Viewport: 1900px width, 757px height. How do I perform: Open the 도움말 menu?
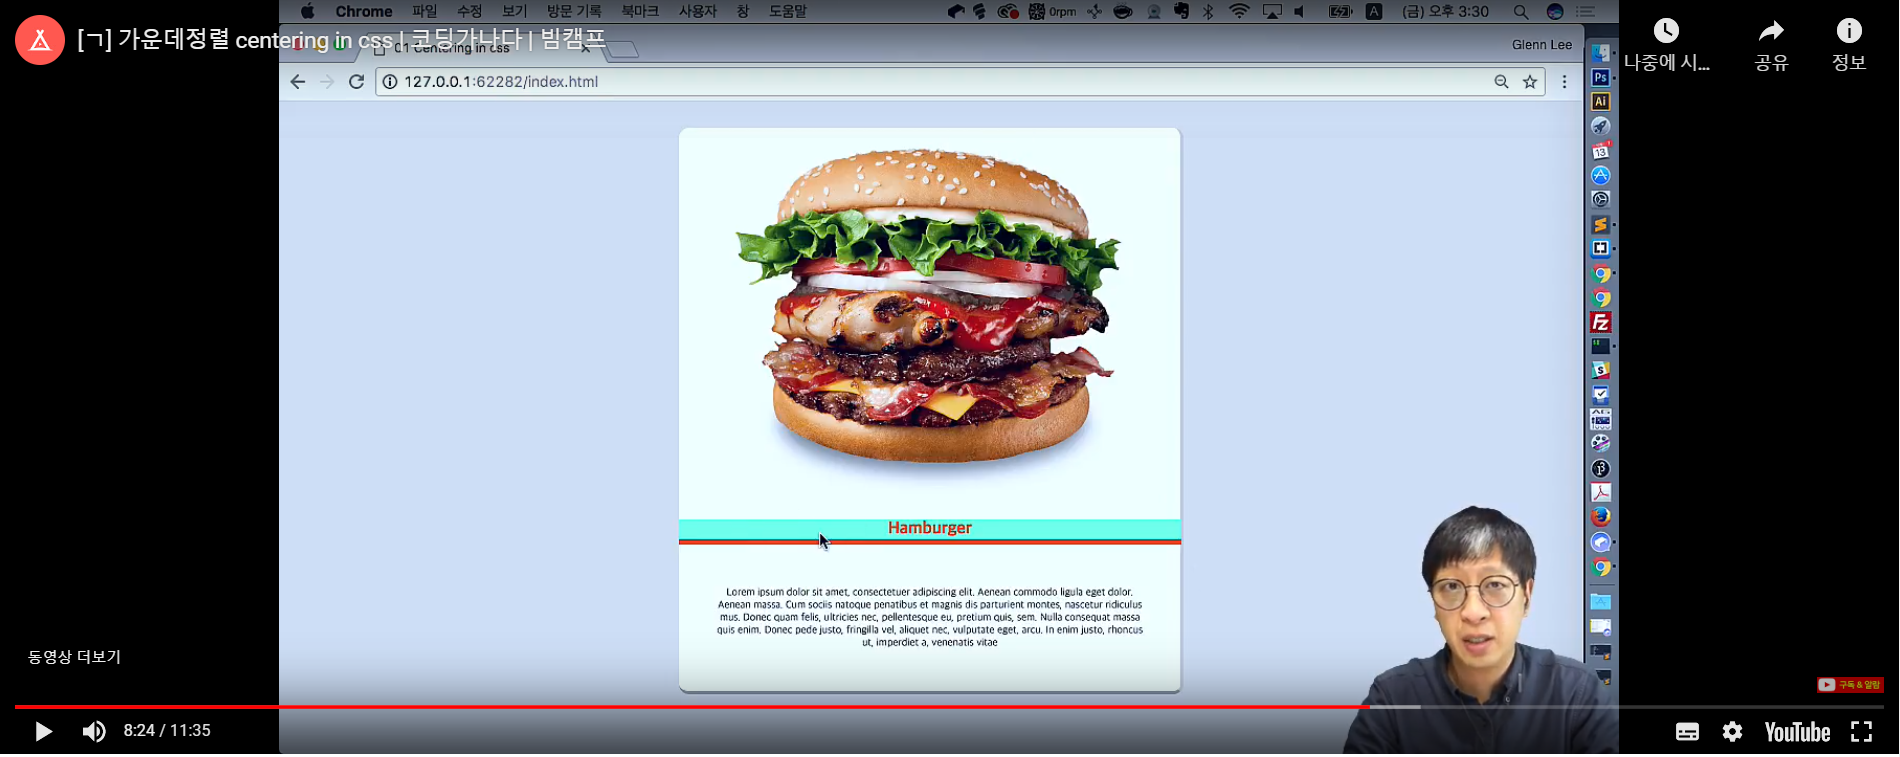click(x=788, y=12)
